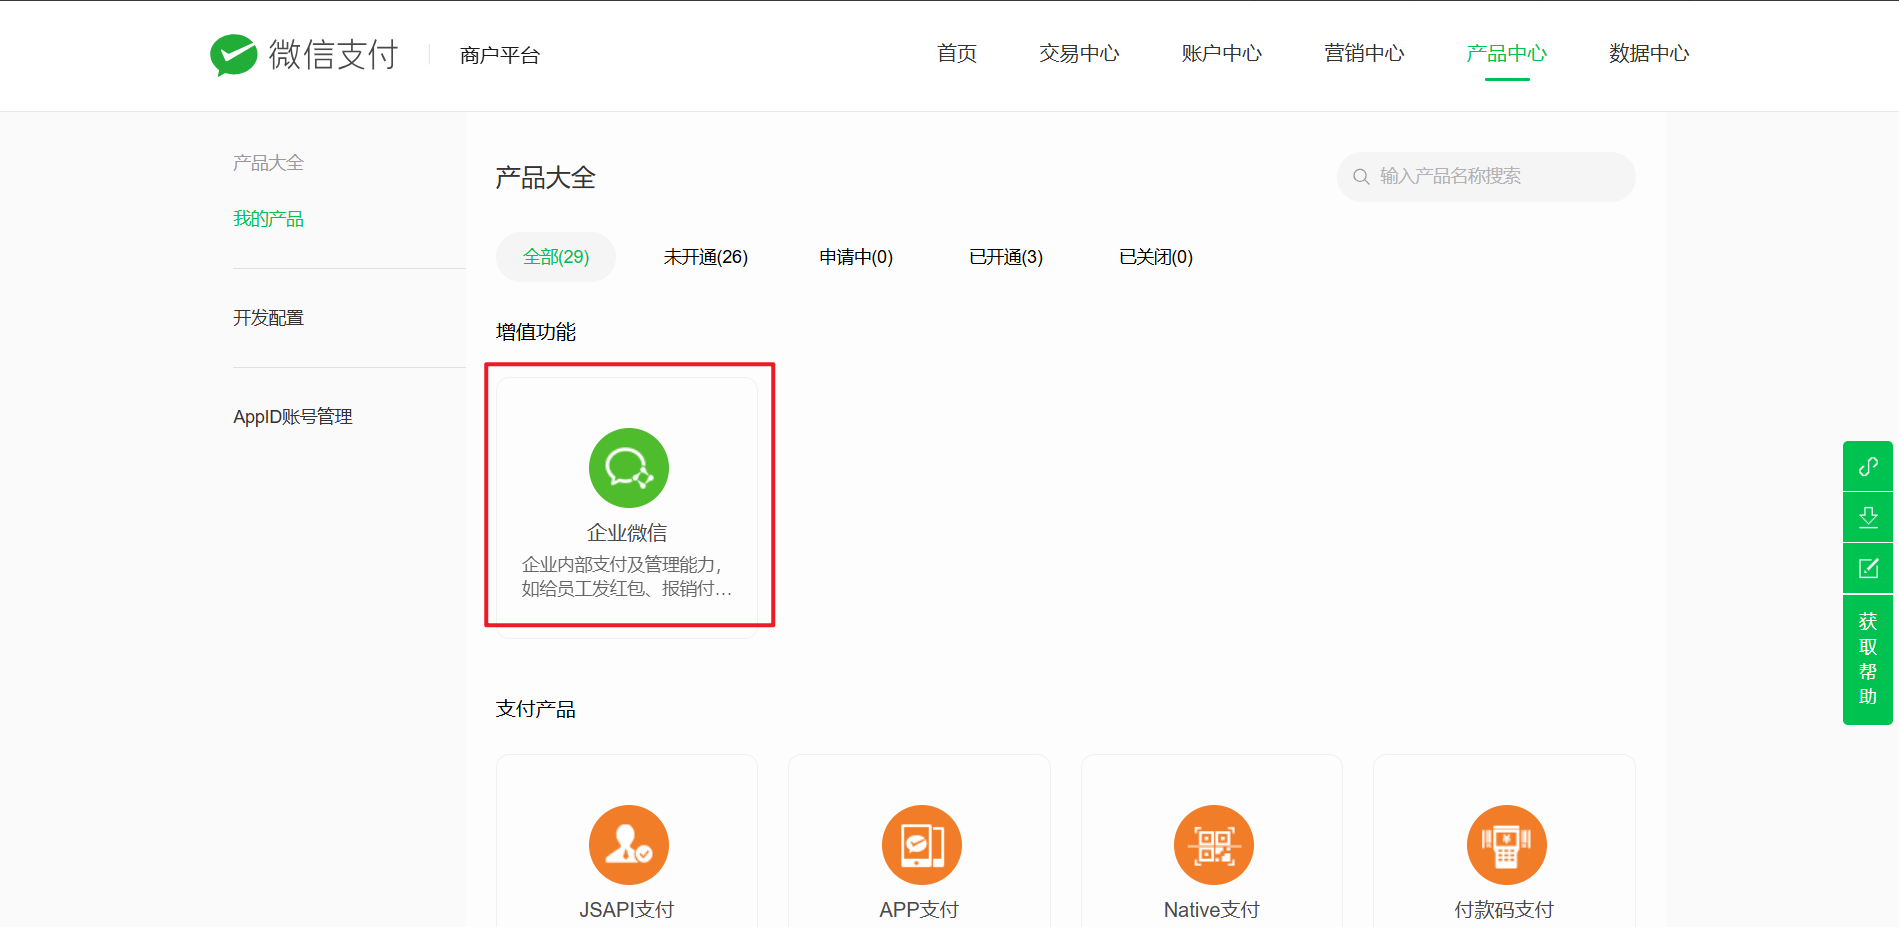Click the APP支付 label
The width and height of the screenshot is (1899, 927).
click(919, 910)
